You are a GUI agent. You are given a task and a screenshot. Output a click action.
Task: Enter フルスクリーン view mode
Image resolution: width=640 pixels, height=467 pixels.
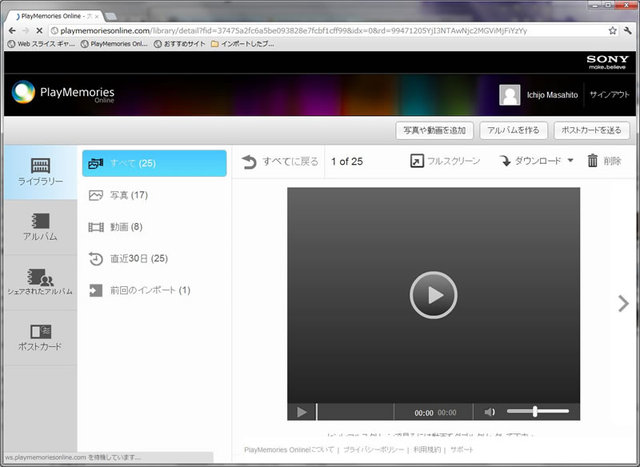[445, 161]
